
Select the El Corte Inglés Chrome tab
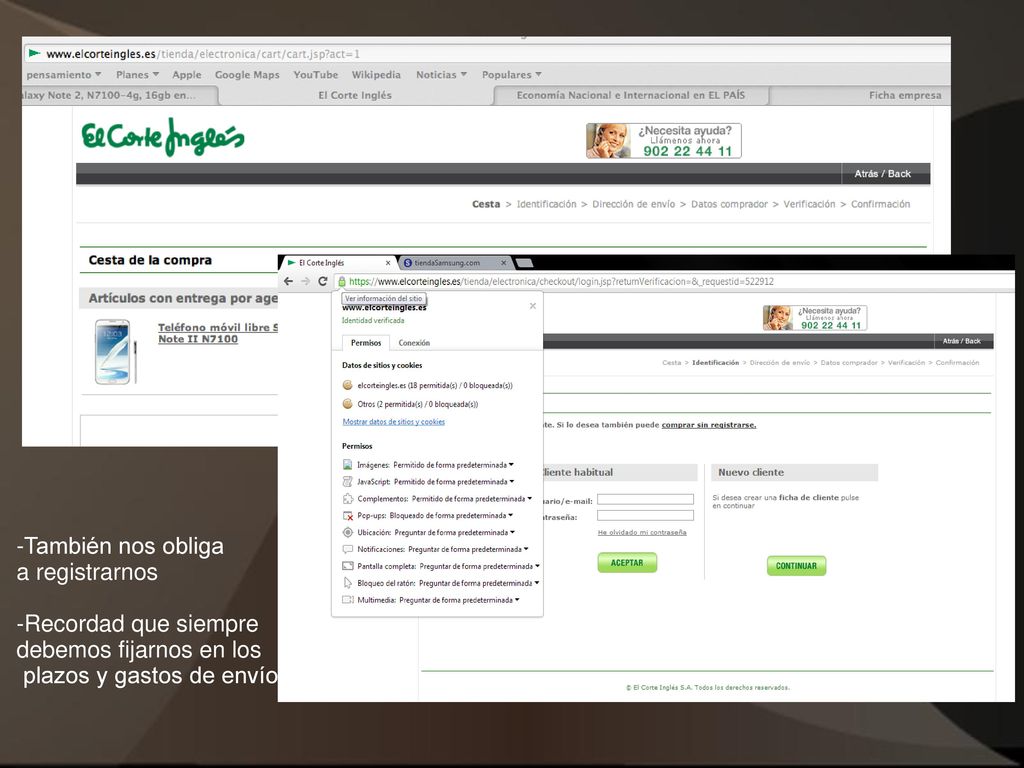tap(338, 263)
